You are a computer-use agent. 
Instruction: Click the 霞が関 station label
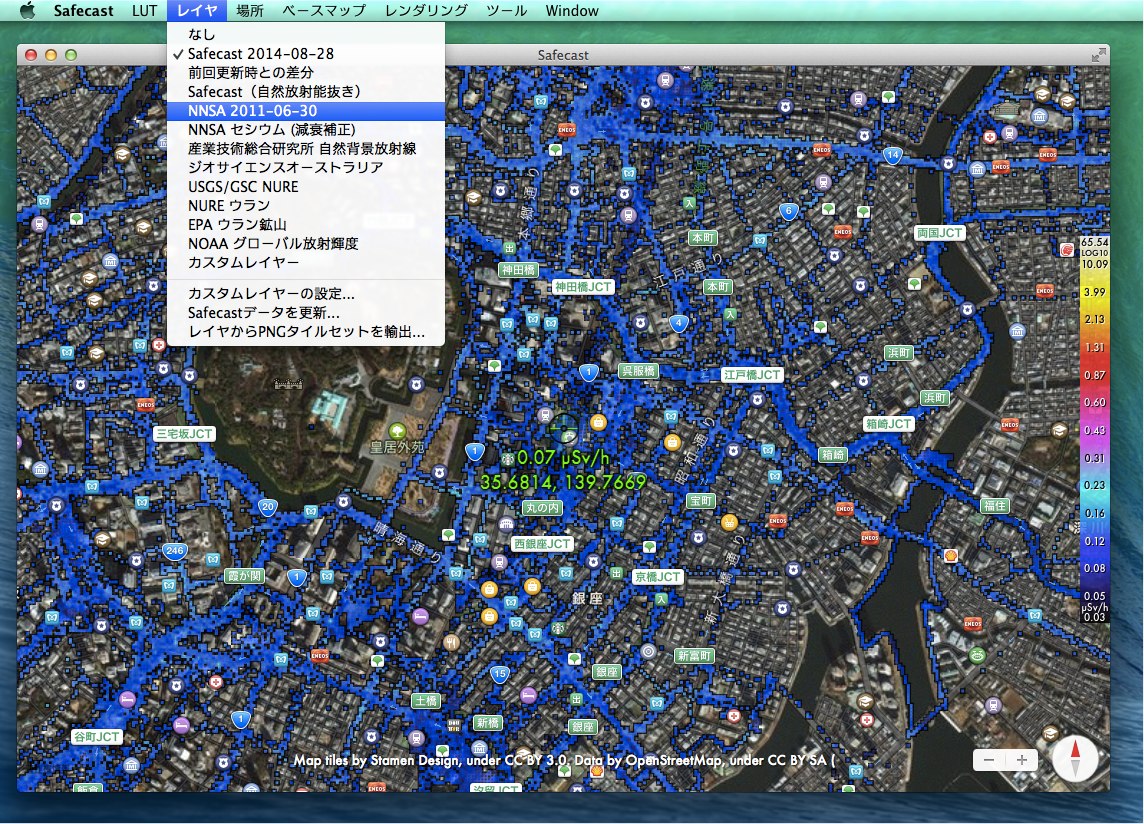[x=244, y=576]
